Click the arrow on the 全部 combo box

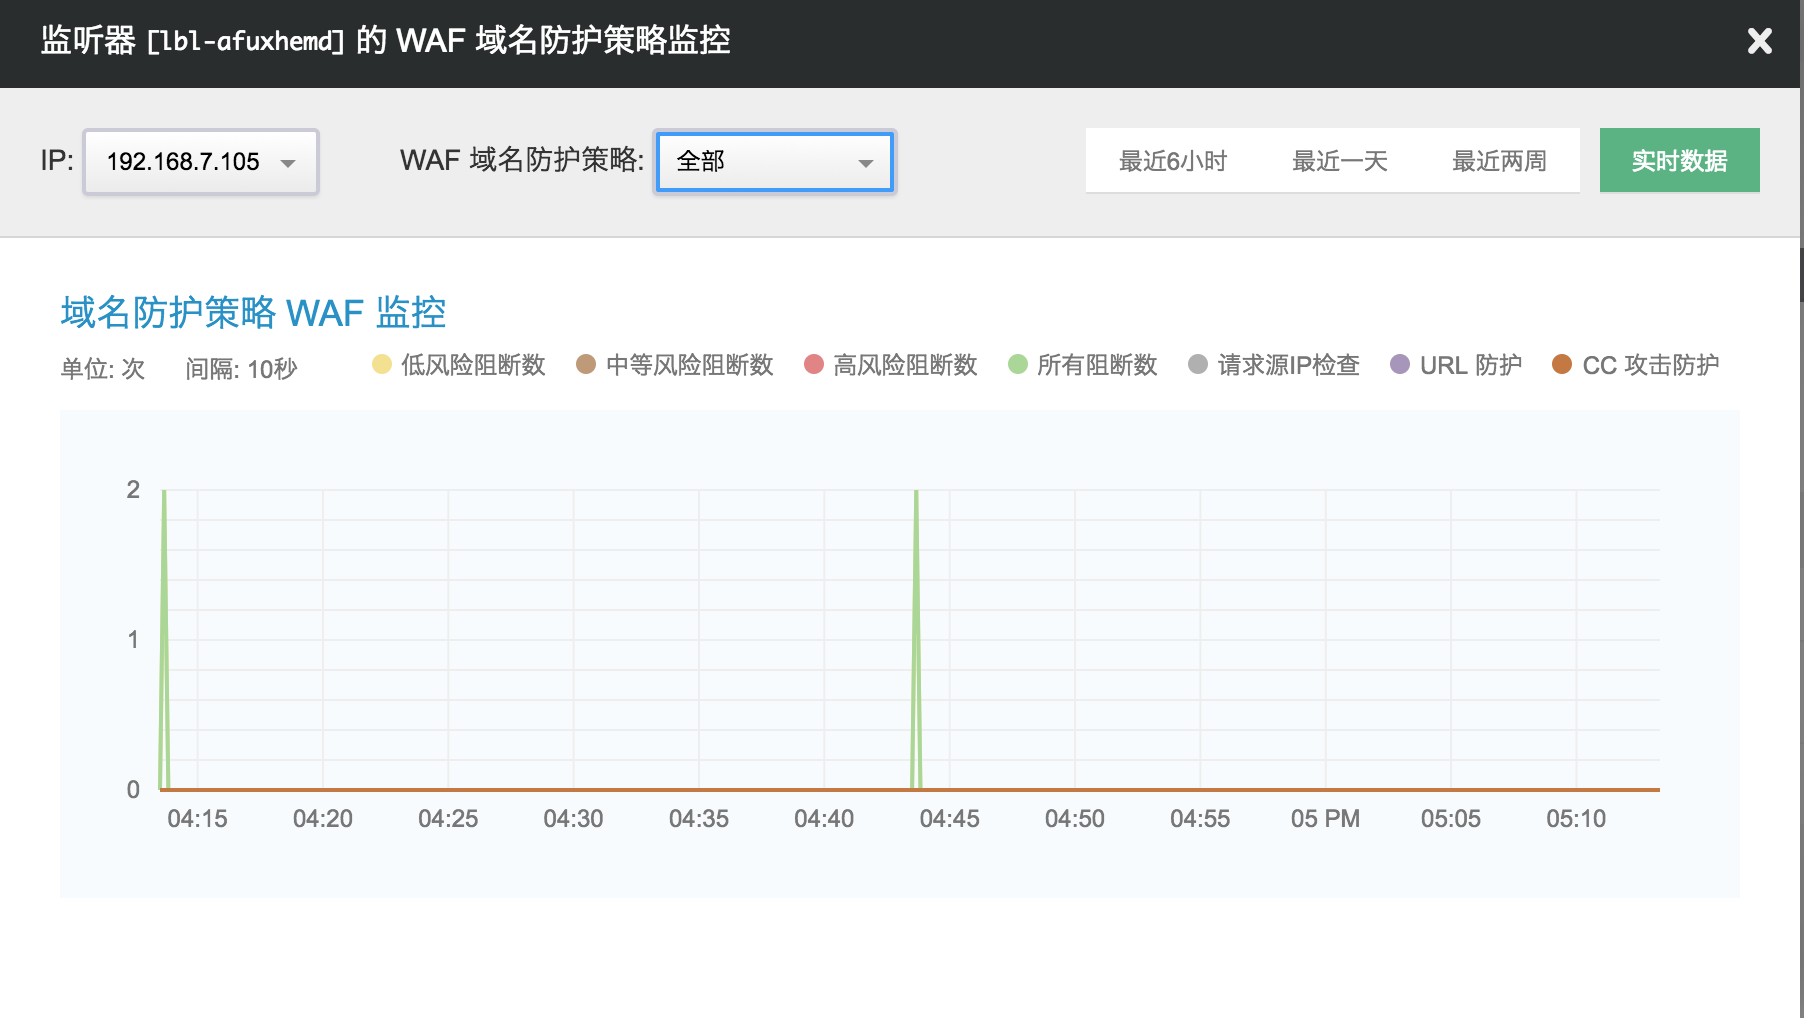point(865,163)
